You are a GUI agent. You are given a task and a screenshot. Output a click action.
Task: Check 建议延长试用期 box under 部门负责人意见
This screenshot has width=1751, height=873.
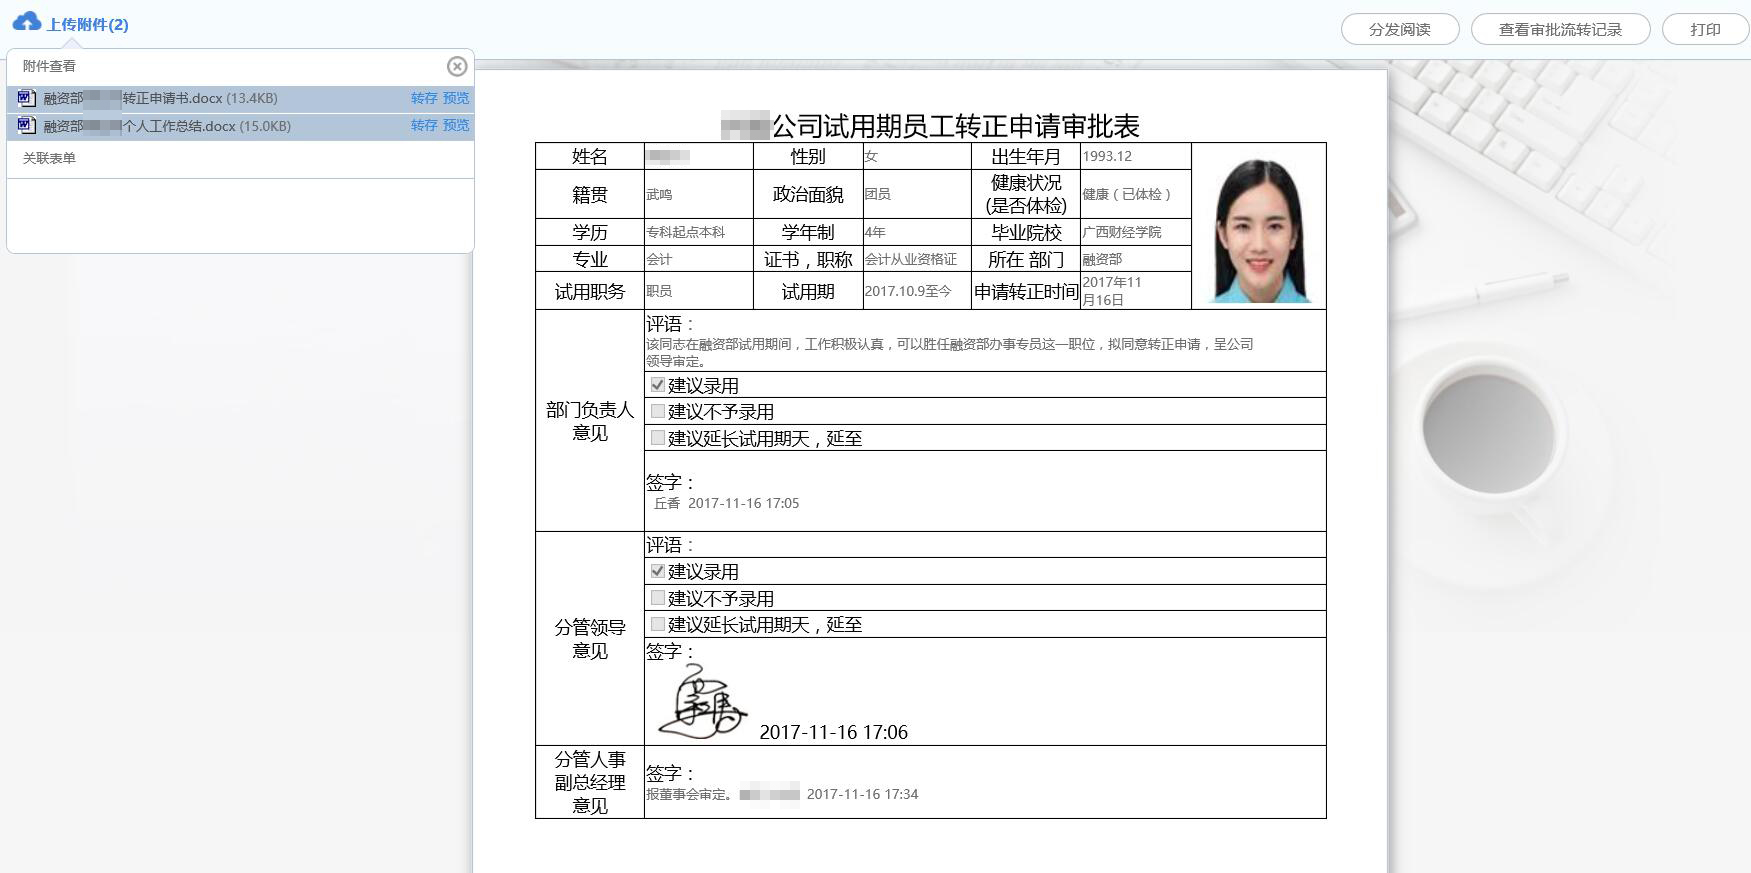(x=658, y=438)
